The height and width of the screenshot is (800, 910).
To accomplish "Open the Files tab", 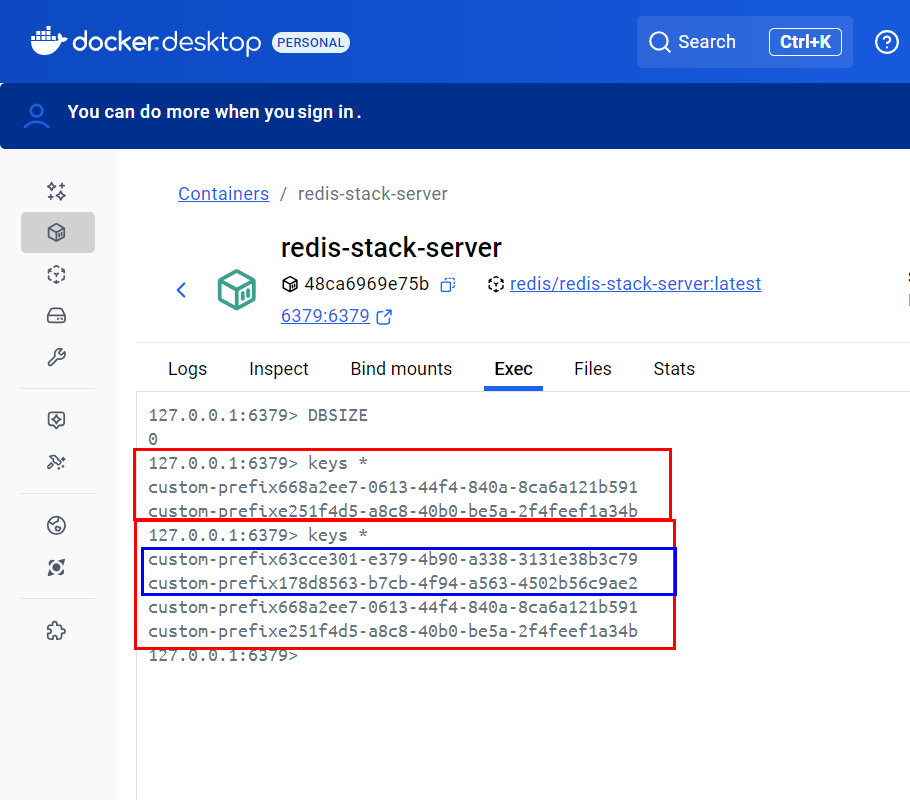I will click(592, 369).
